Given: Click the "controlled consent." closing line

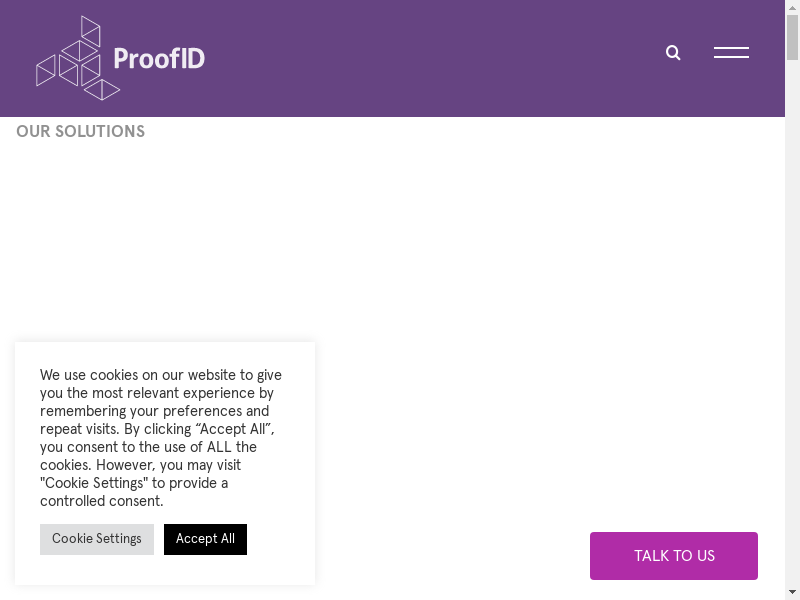Looking at the screenshot, I should click(101, 502).
